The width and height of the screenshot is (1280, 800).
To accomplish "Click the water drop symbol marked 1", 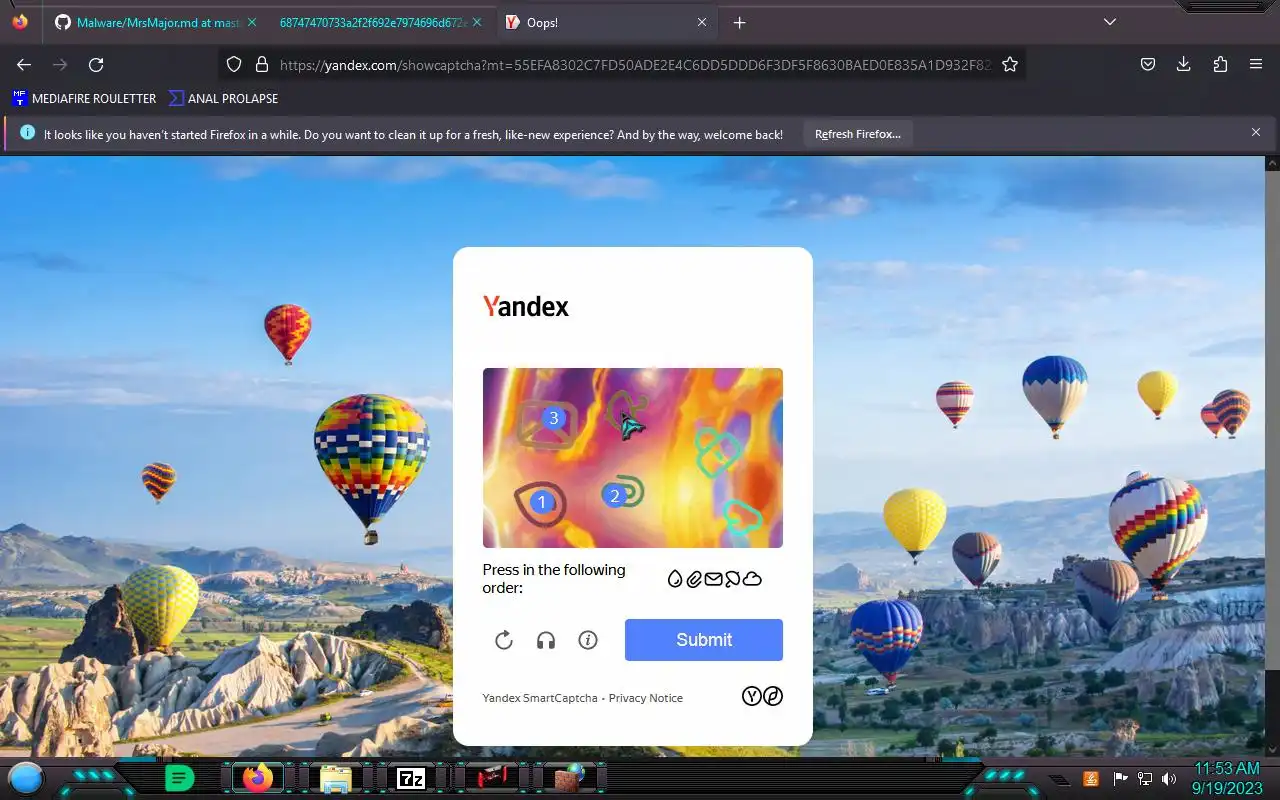I will 540,502.
